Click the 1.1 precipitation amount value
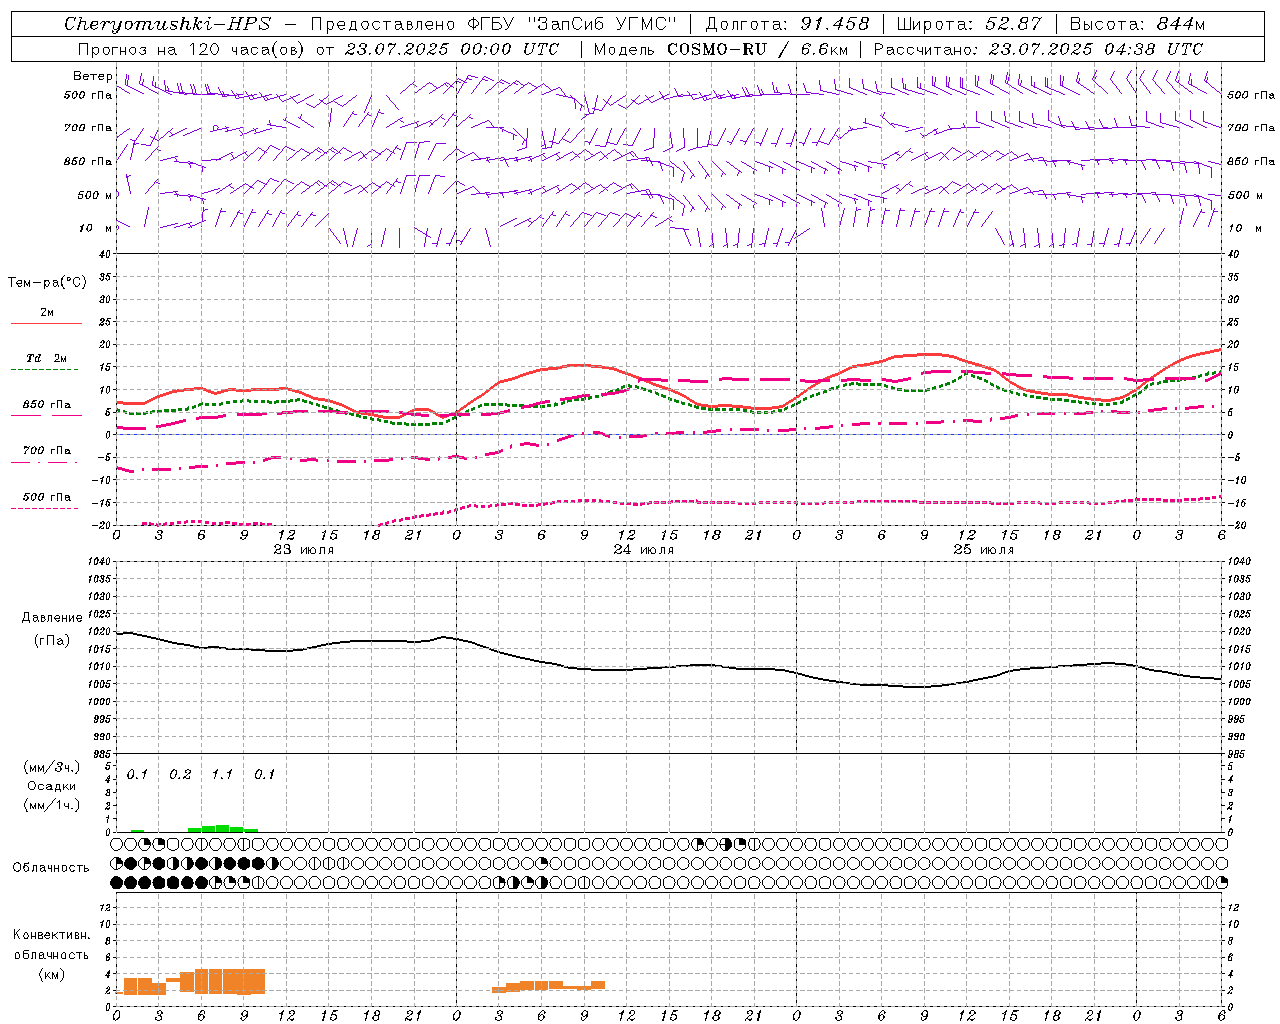Viewport: 1280px width, 1024px height. [222, 774]
